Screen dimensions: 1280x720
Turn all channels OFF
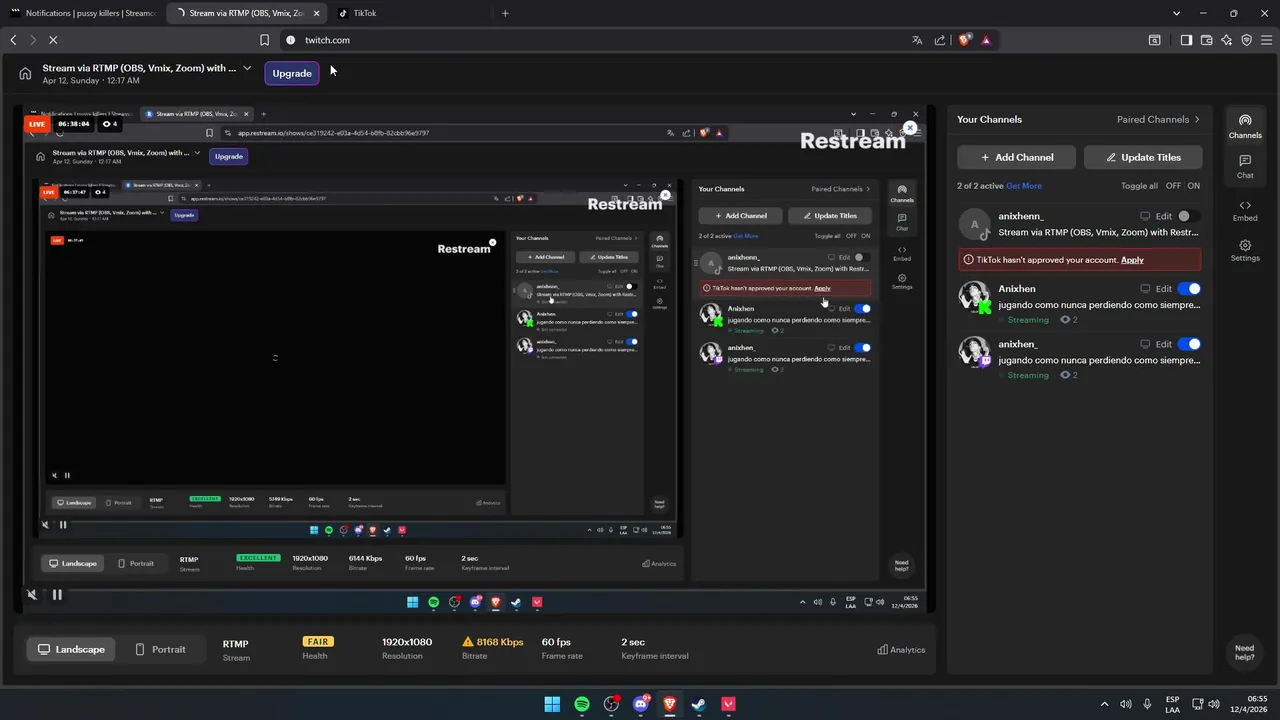point(1172,186)
